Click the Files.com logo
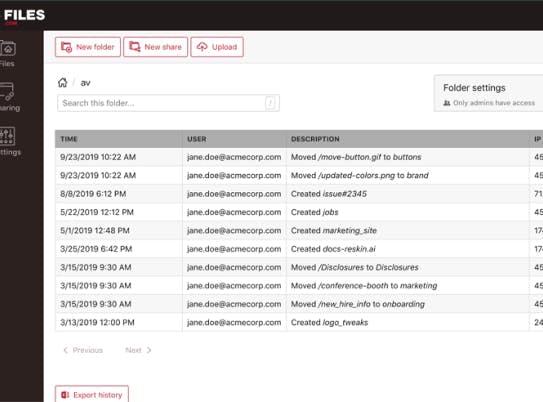The image size is (543, 402). pyautogui.click(x=24, y=16)
